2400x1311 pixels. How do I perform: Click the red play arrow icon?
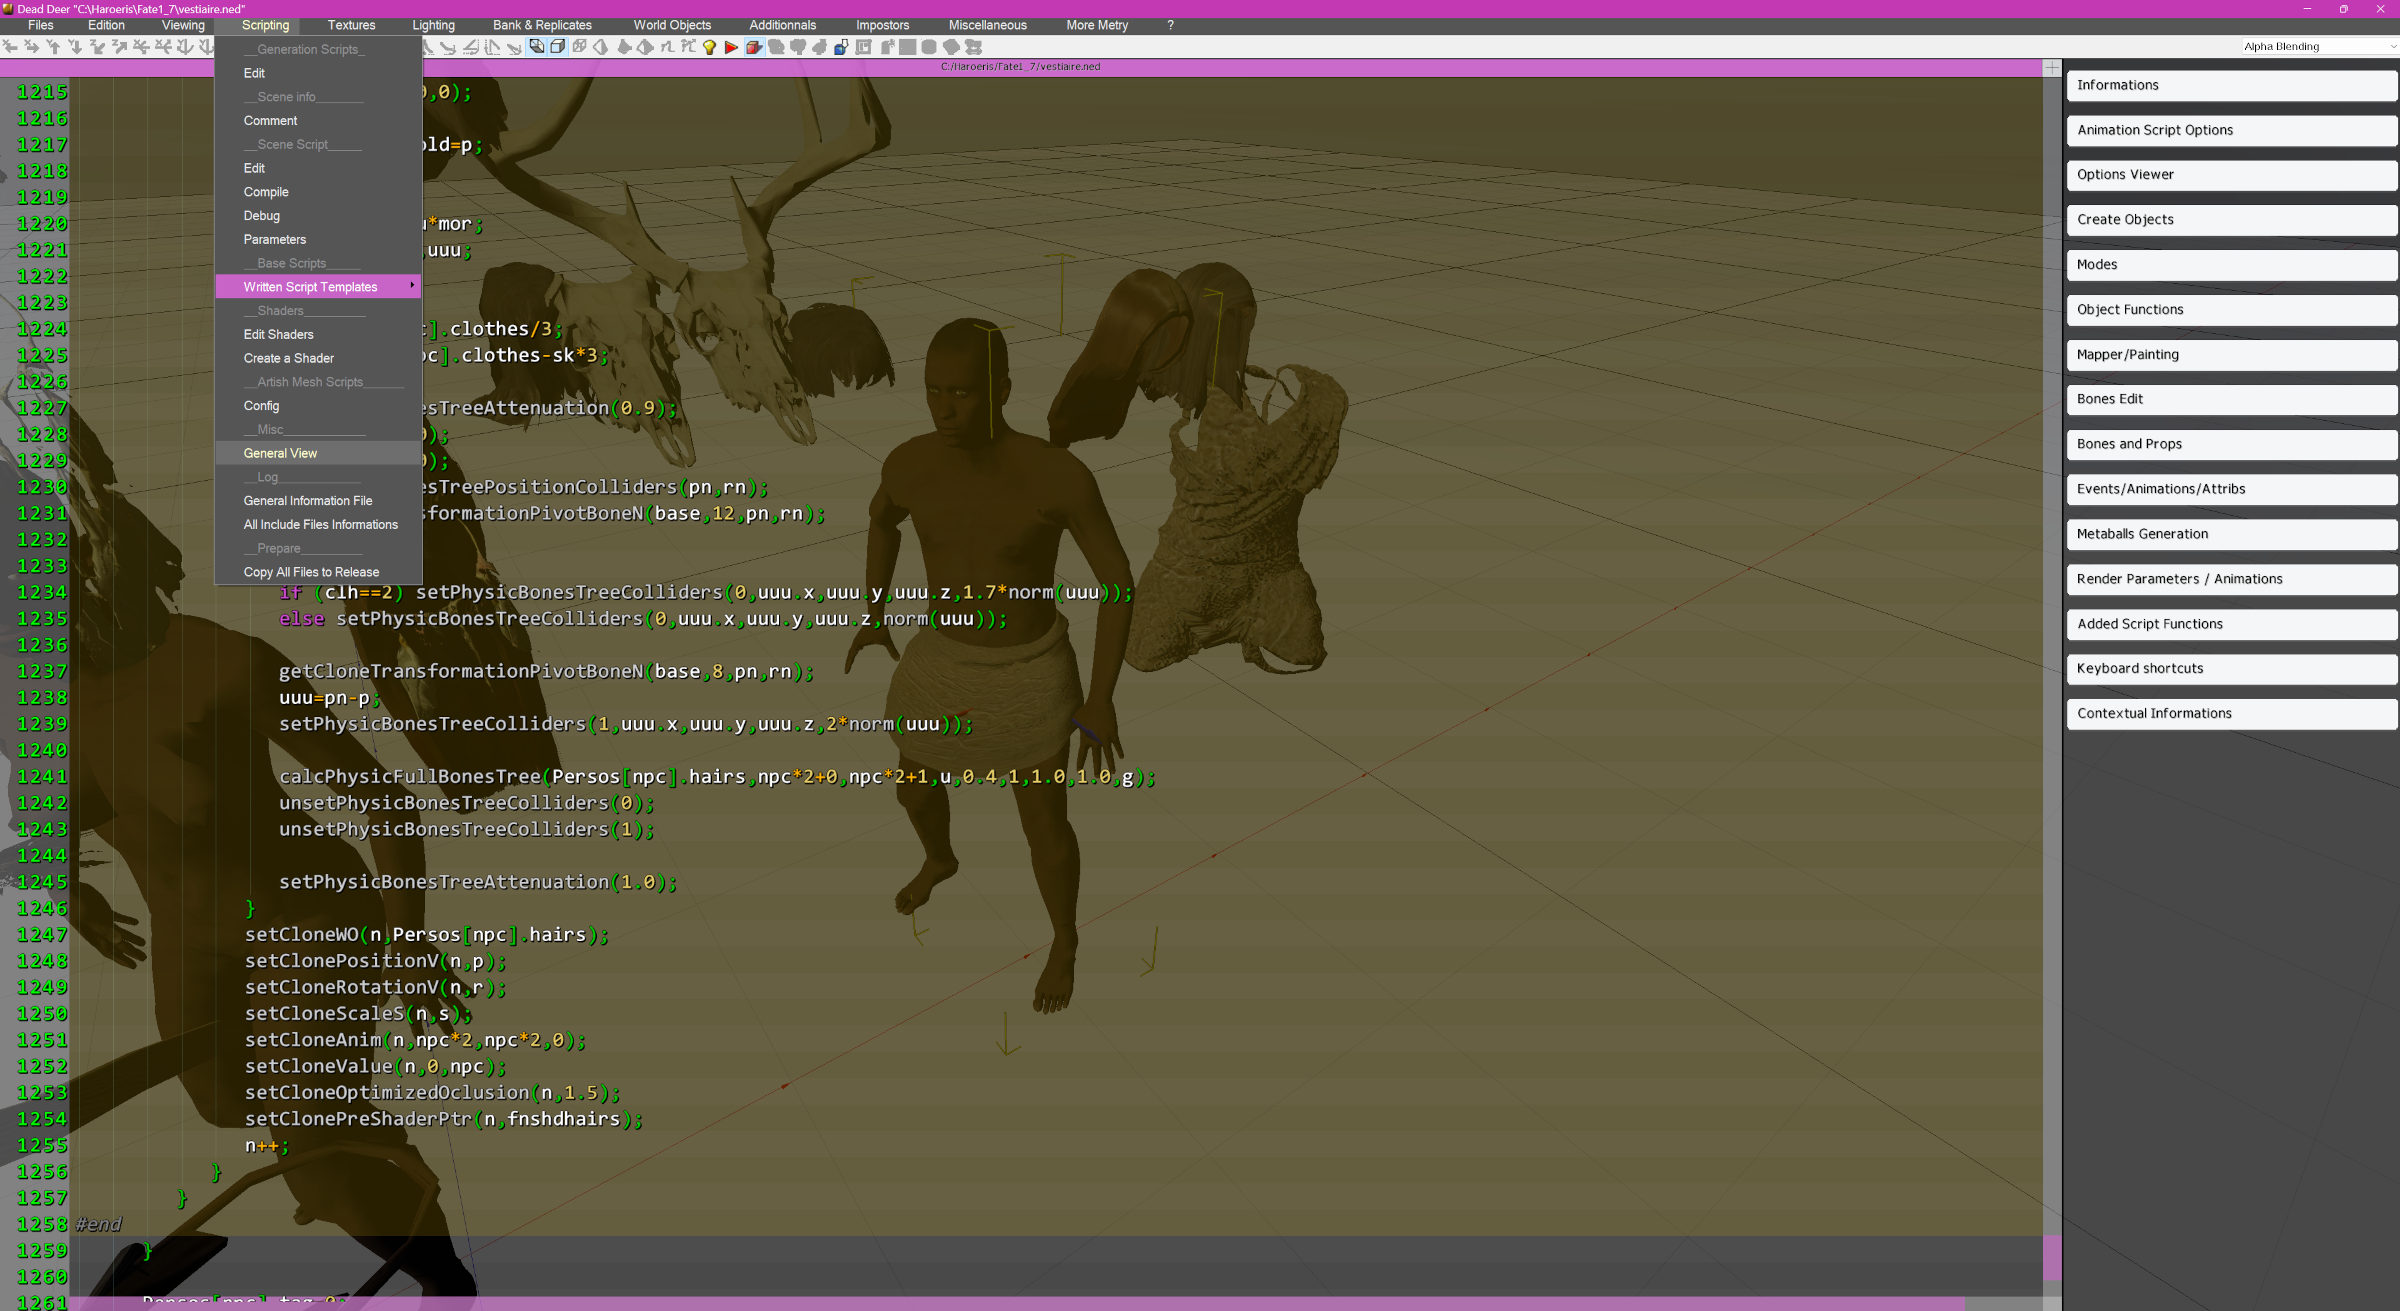(731, 46)
